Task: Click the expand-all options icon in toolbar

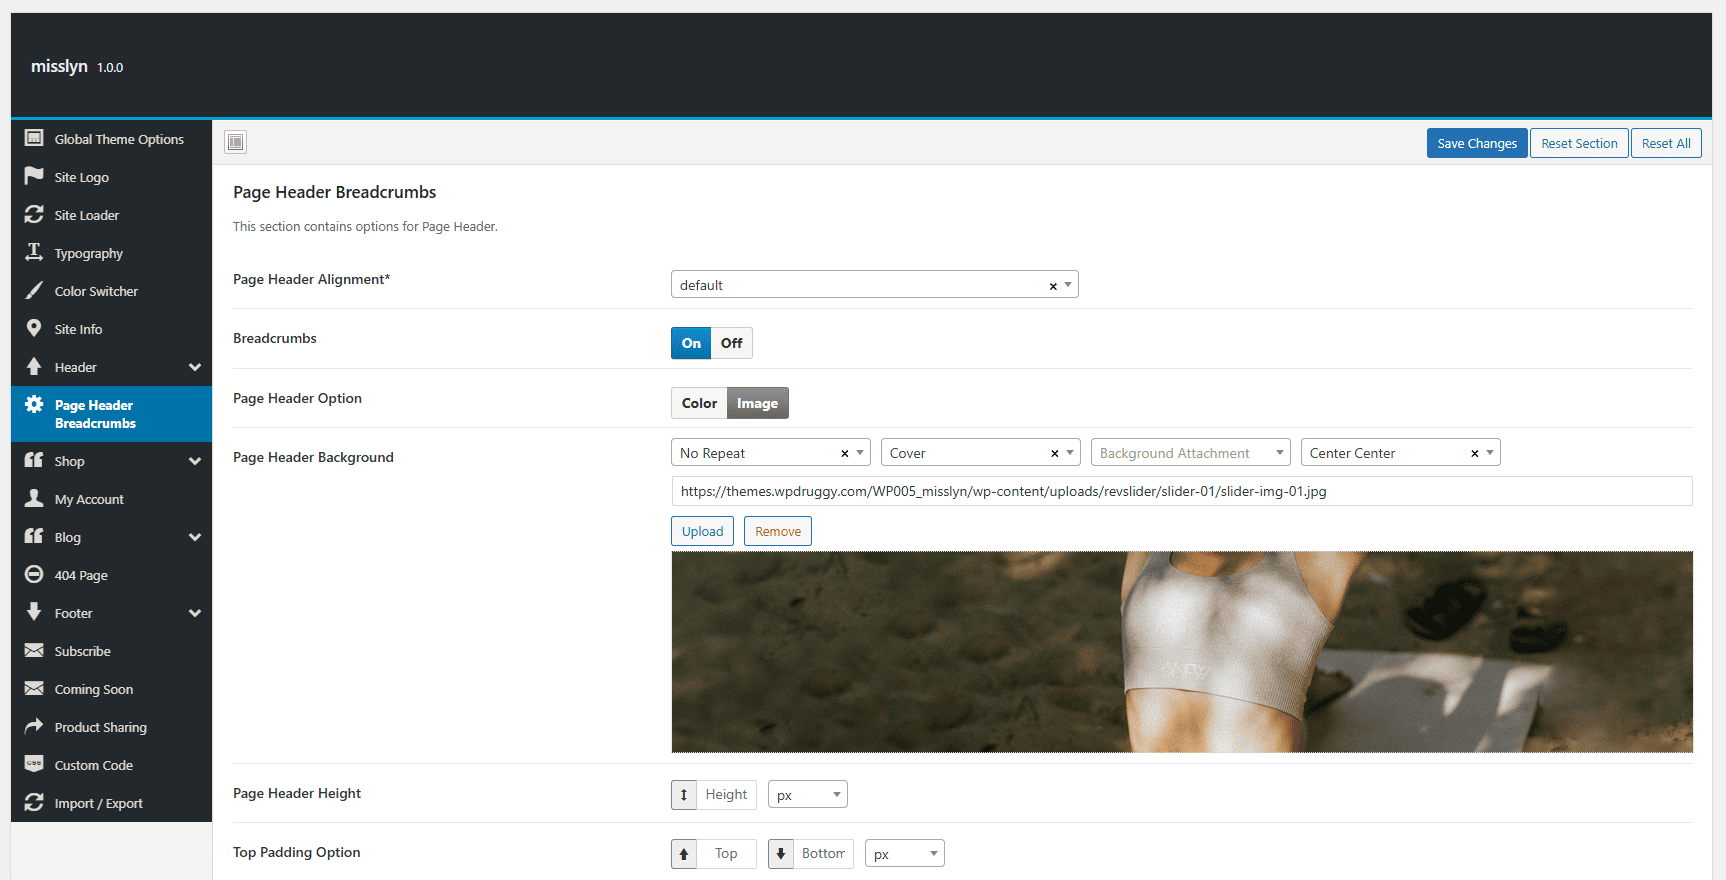Action: pos(235,142)
